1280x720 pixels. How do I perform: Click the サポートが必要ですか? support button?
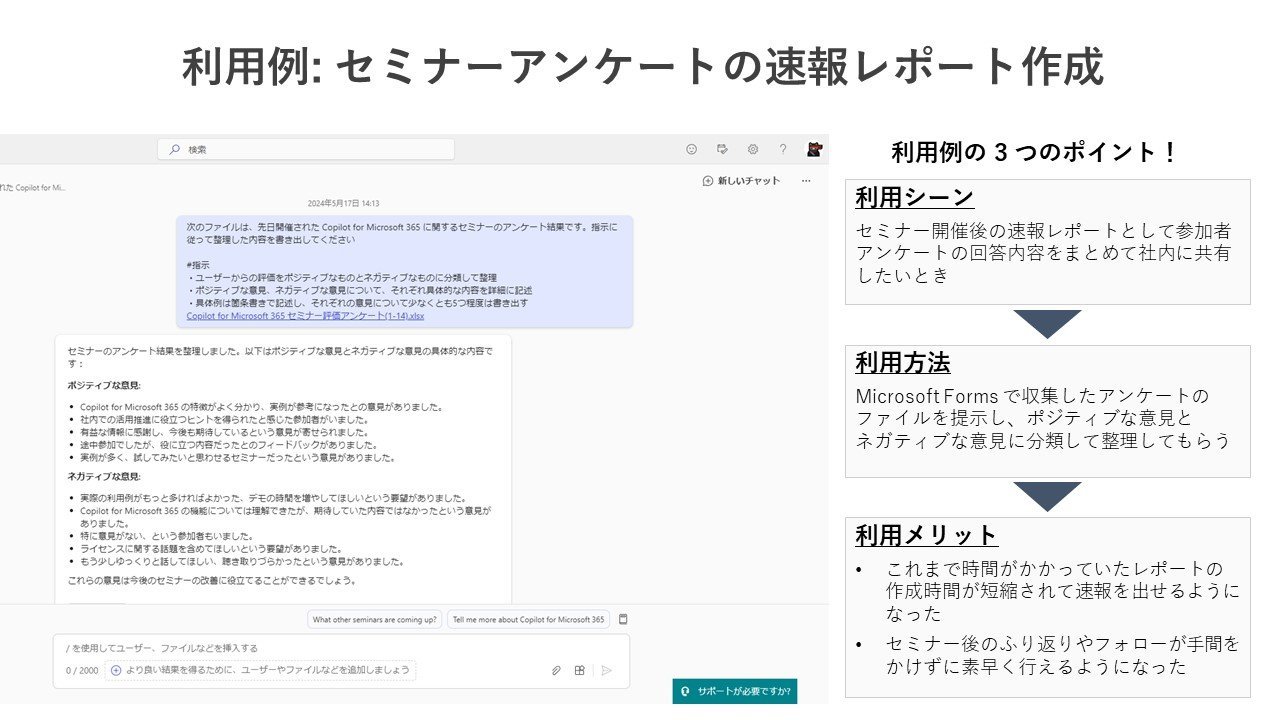[735, 691]
